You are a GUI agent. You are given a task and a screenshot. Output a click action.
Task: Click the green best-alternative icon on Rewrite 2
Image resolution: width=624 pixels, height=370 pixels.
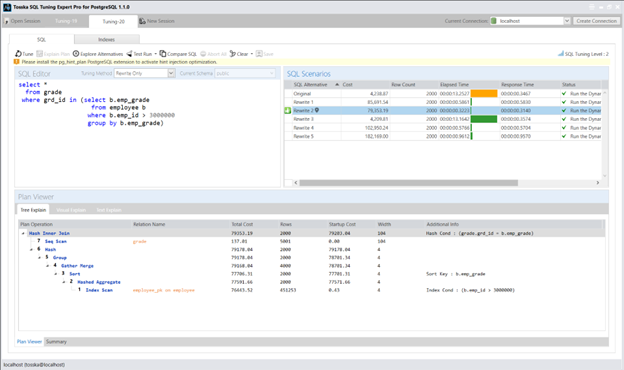pos(288,111)
